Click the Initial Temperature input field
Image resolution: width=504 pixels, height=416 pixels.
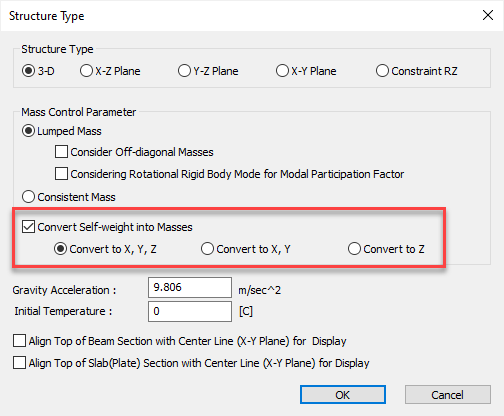pyautogui.click(x=190, y=311)
